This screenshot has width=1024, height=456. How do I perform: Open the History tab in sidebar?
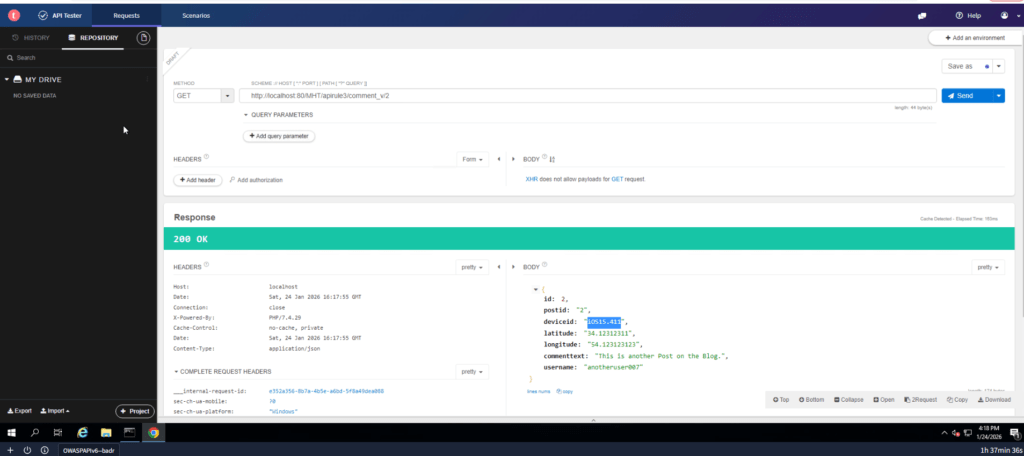point(31,38)
